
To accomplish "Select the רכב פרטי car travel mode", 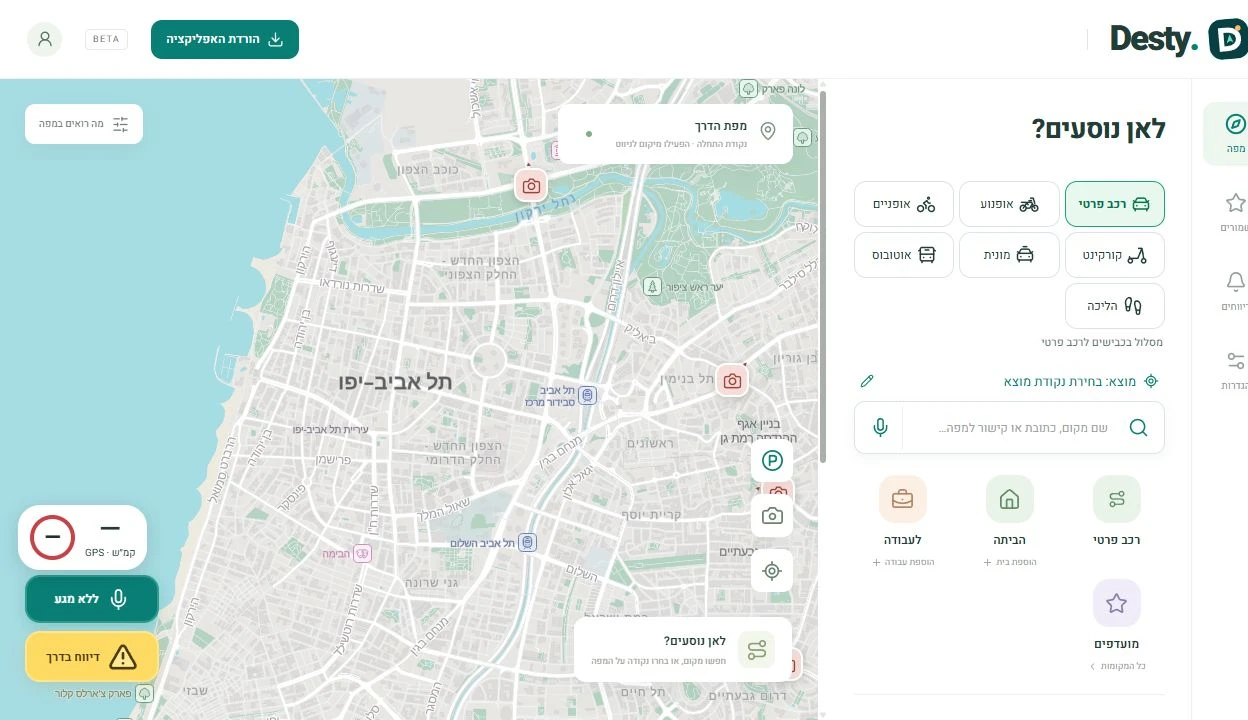I will point(1115,204).
